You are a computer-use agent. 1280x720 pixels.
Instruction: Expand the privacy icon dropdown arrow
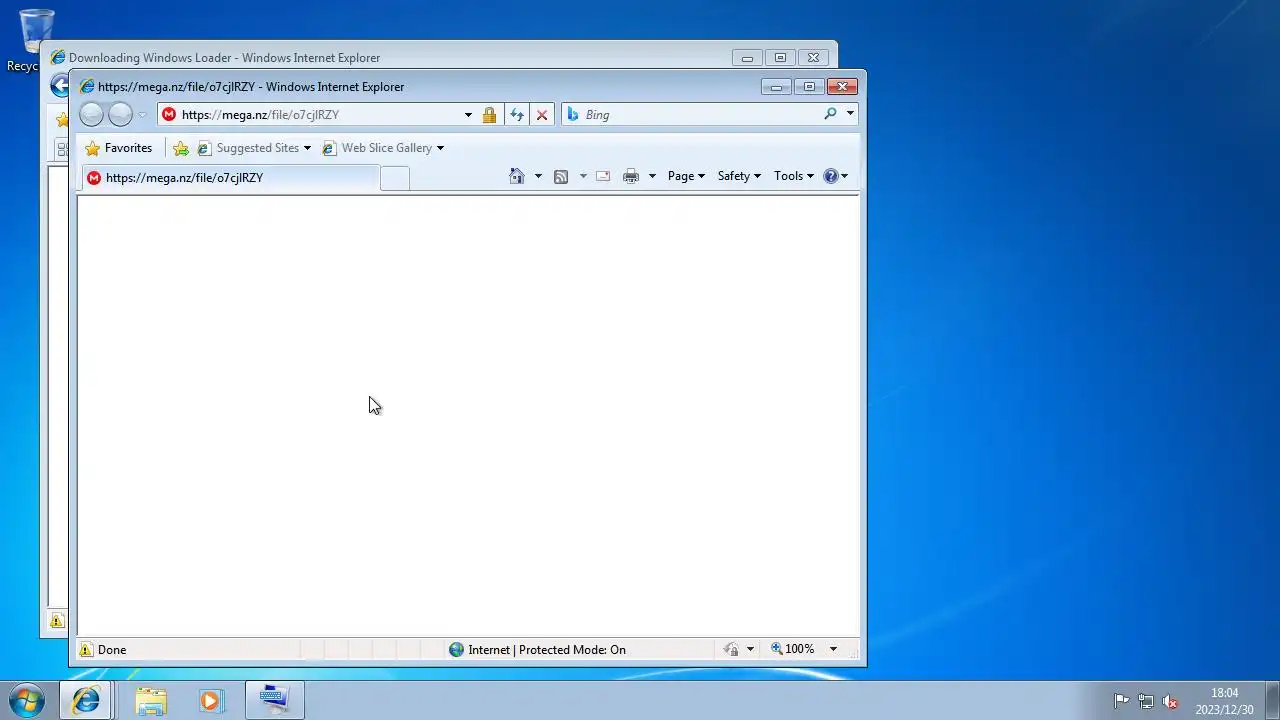(x=750, y=650)
